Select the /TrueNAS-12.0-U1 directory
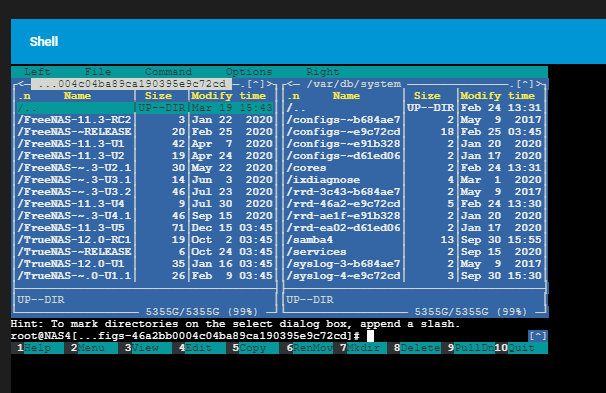Image resolution: width=606 pixels, height=393 pixels. (145, 264)
